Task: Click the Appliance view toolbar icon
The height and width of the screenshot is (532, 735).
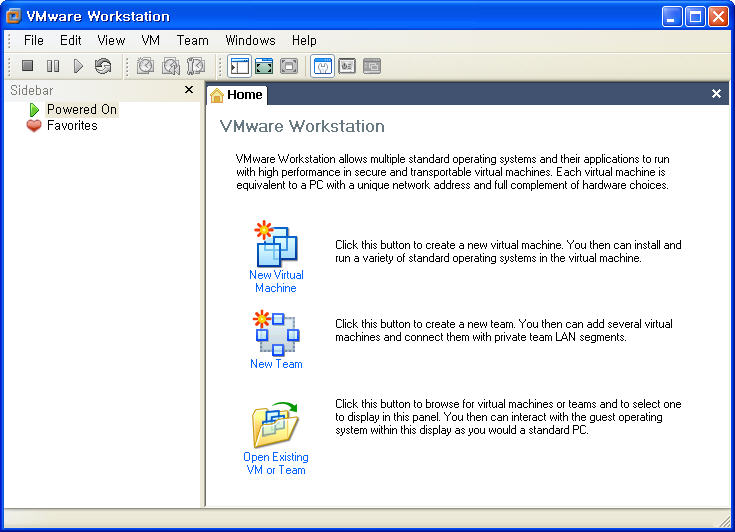Action: click(347, 66)
